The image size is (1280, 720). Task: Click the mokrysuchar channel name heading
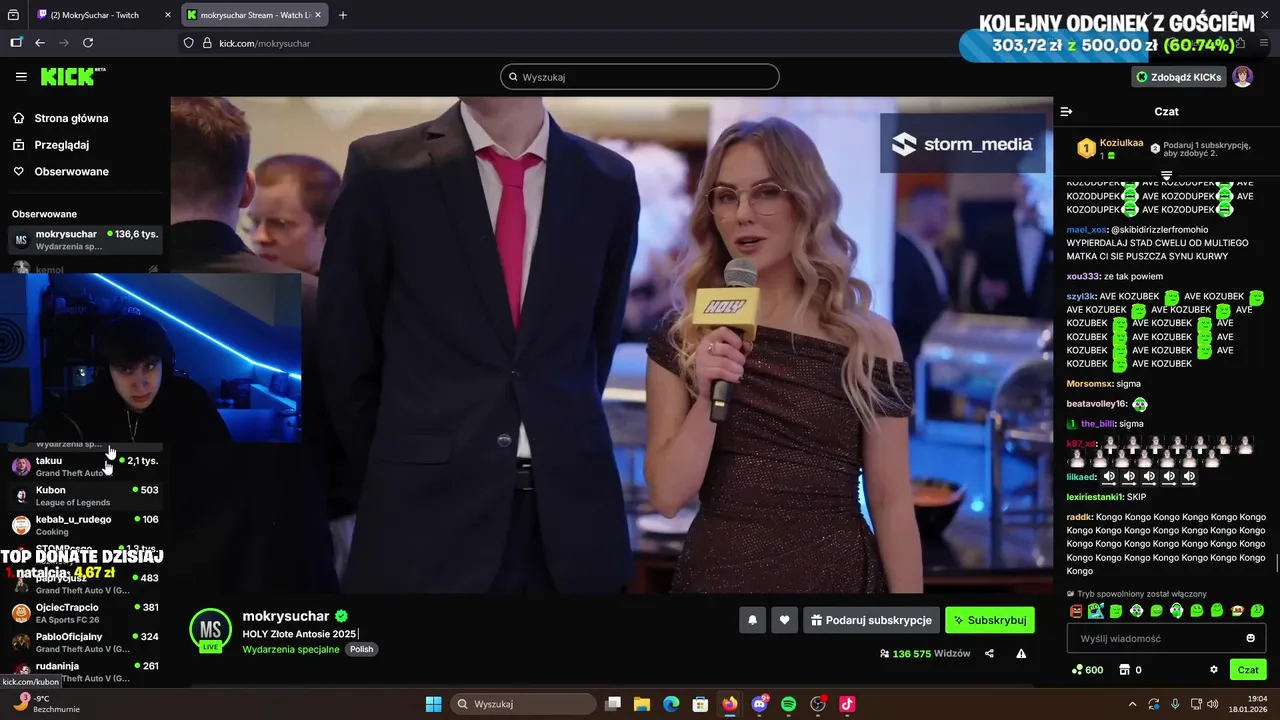tap(286, 616)
